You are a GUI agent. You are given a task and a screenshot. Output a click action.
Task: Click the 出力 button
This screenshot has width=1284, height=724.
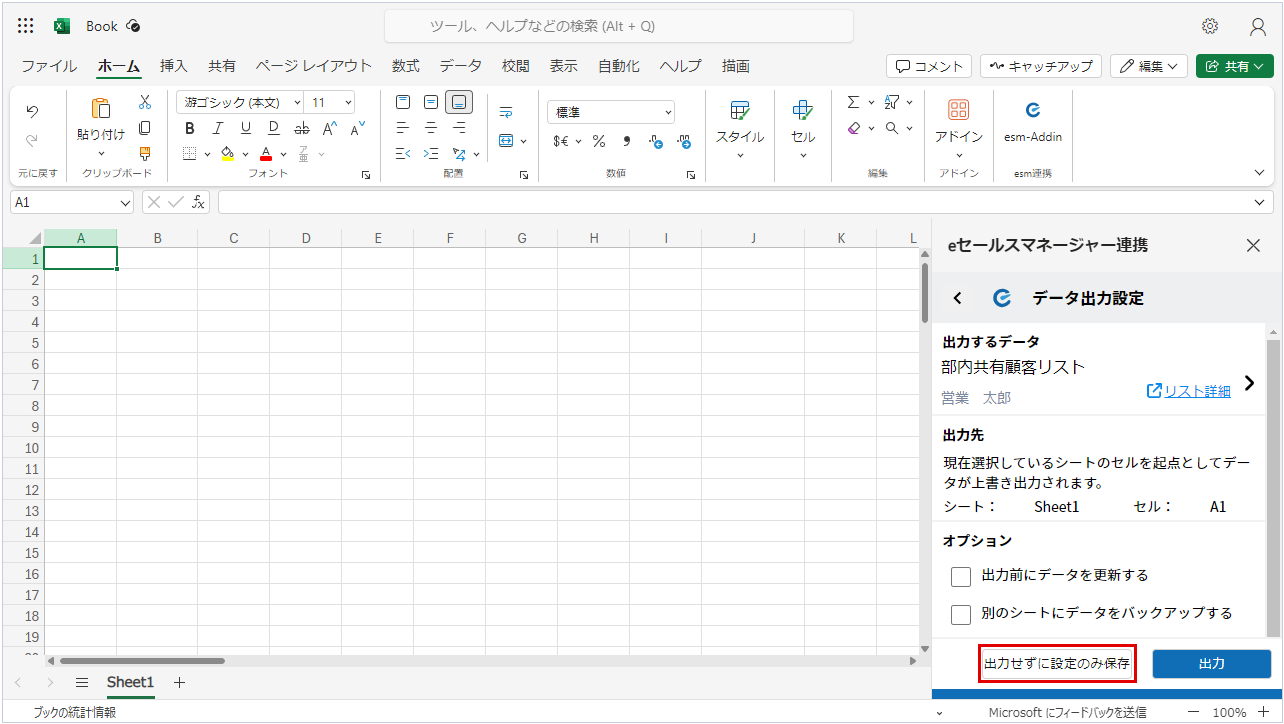coord(1211,664)
